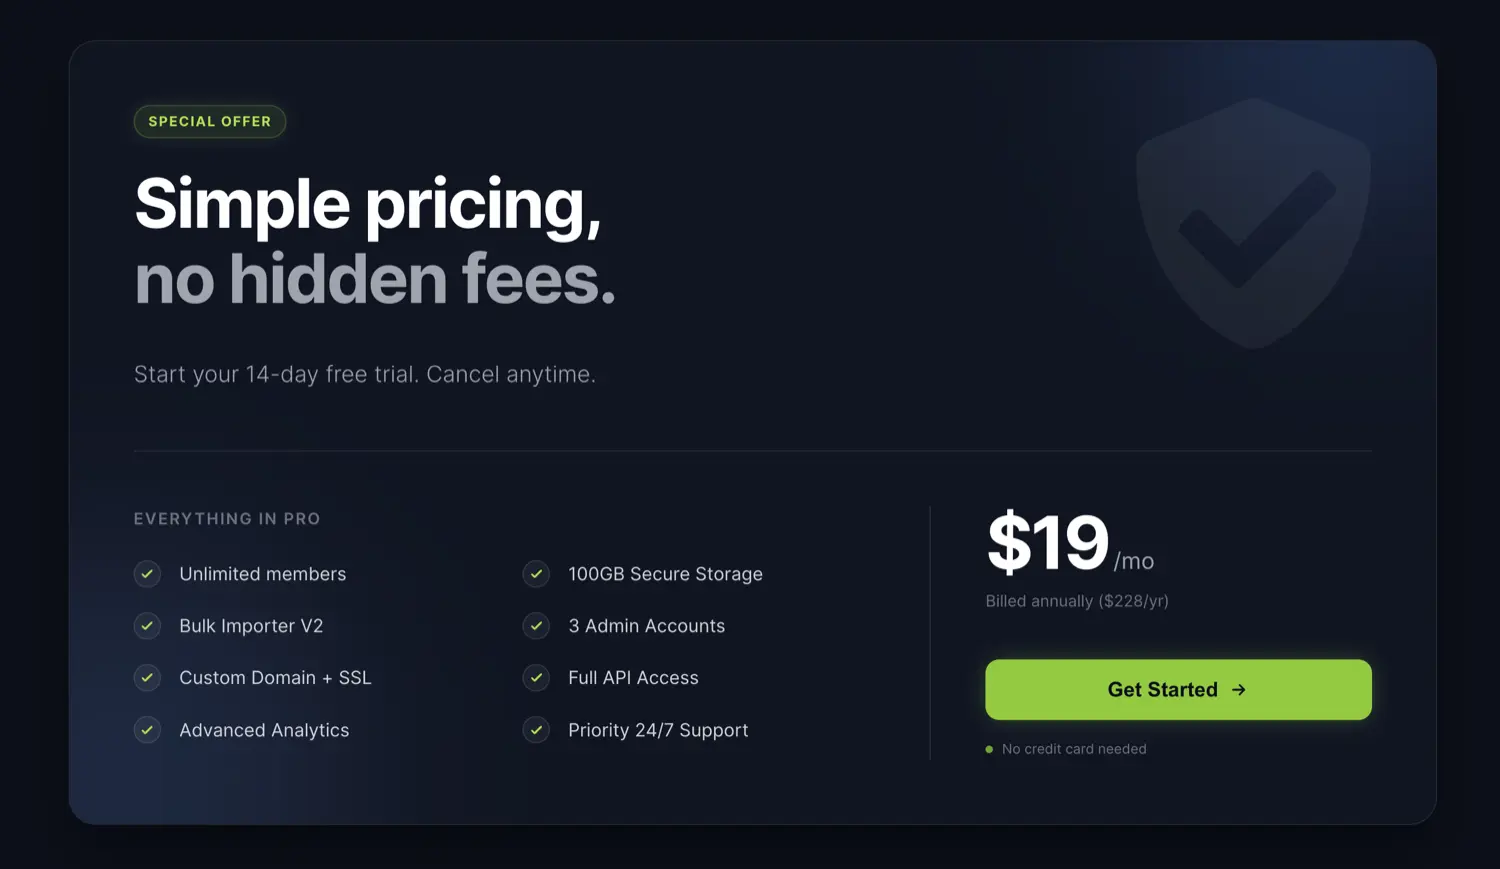Click the No credit card needed text
Image resolution: width=1500 pixels, height=869 pixels.
pyautogui.click(x=1073, y=748)
